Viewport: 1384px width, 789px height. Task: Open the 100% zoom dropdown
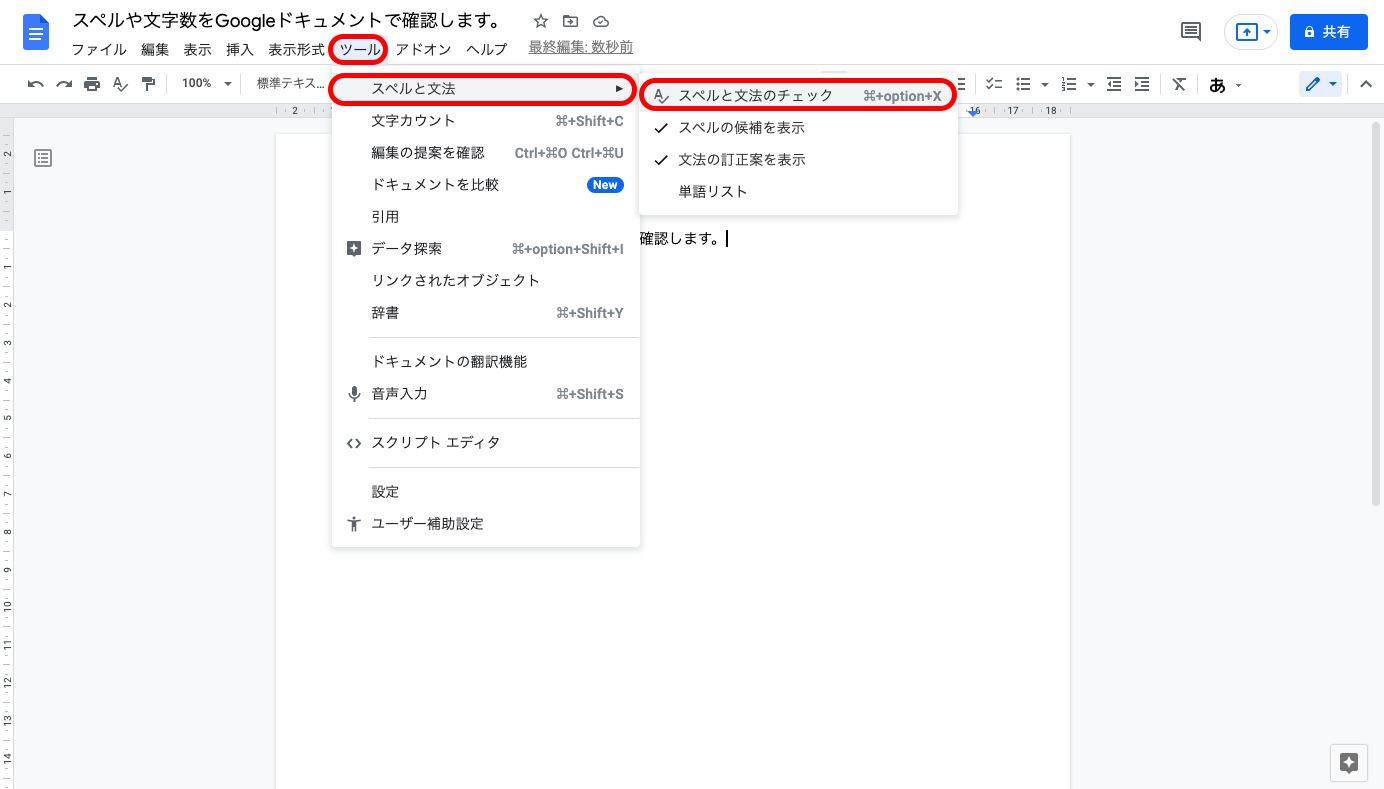[206, 84]
